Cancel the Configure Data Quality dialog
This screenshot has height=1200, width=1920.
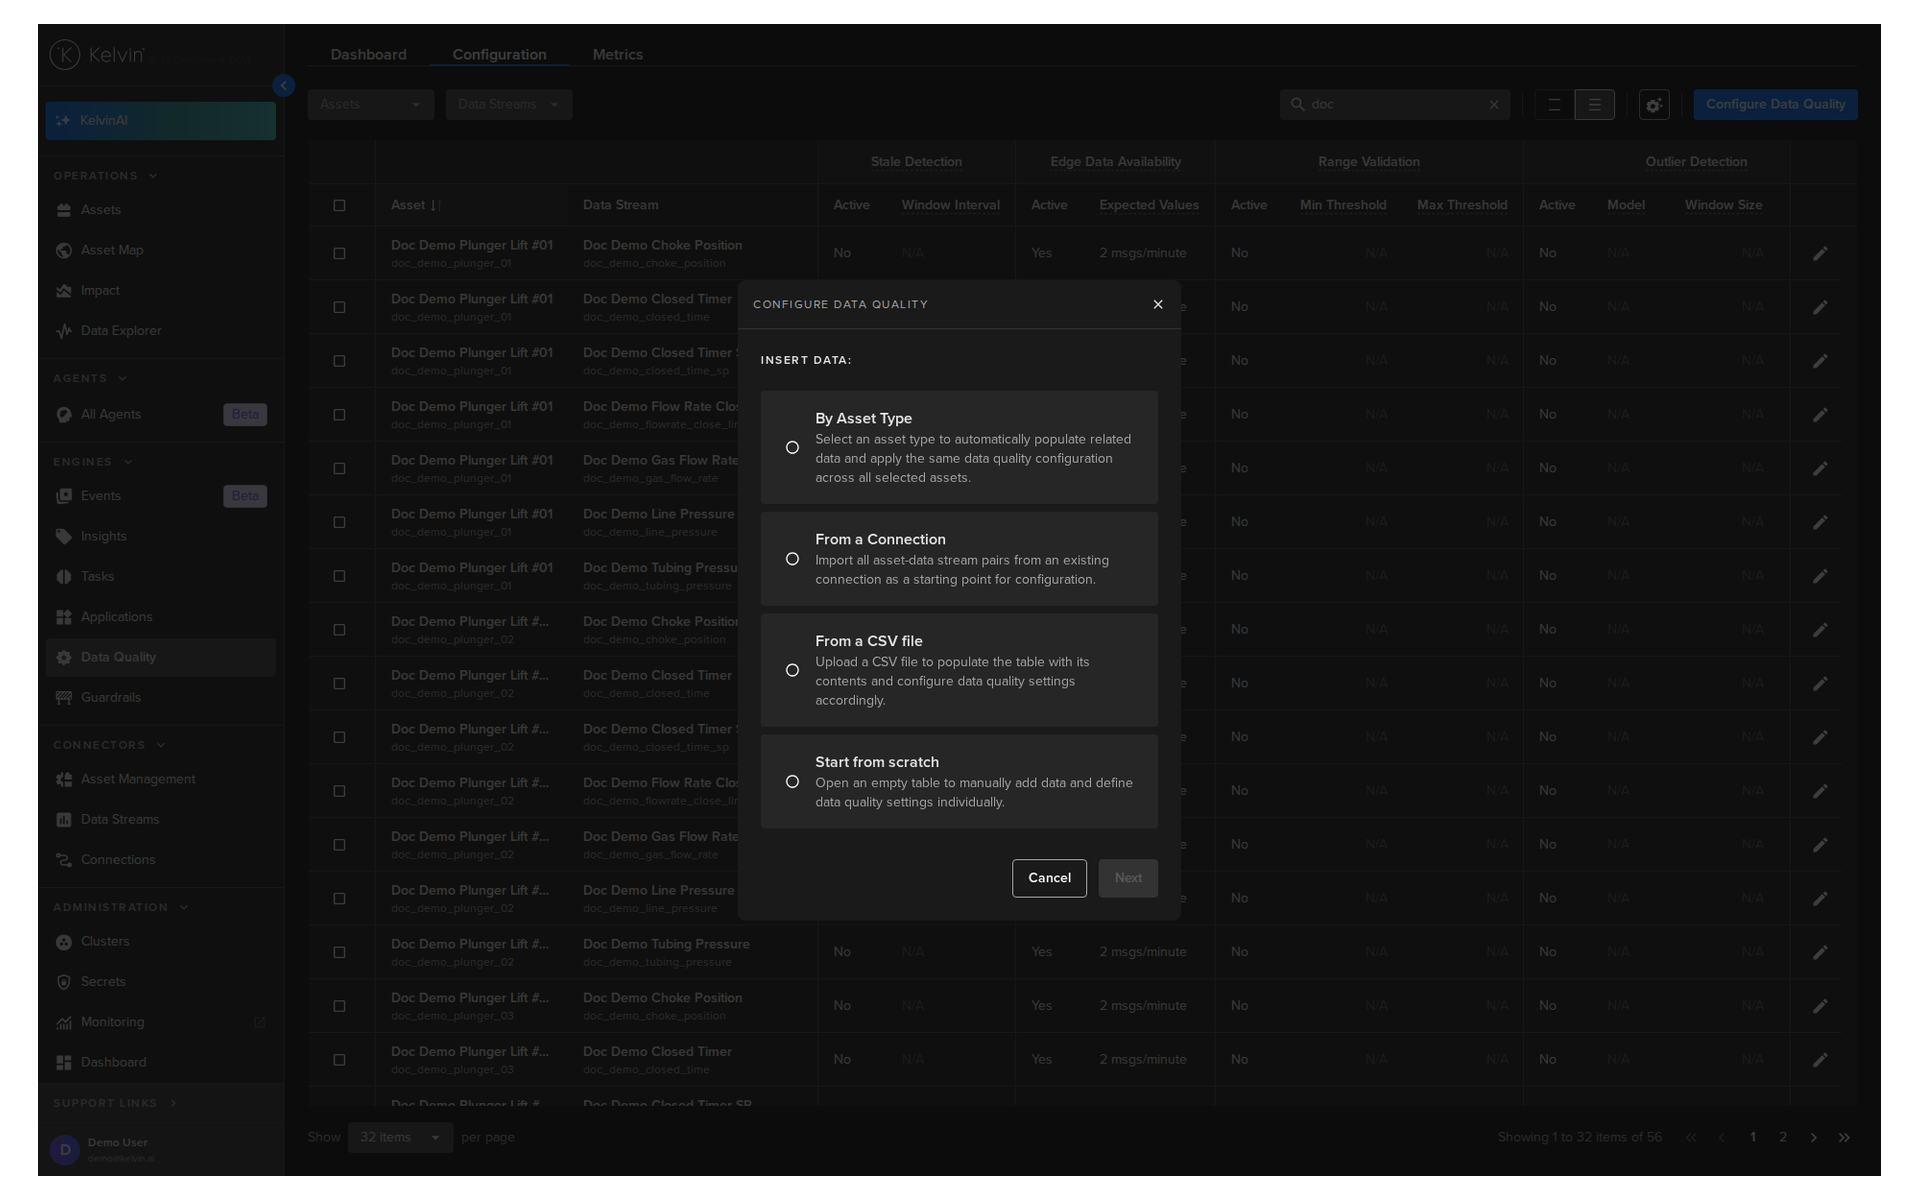coord(1049,878)
